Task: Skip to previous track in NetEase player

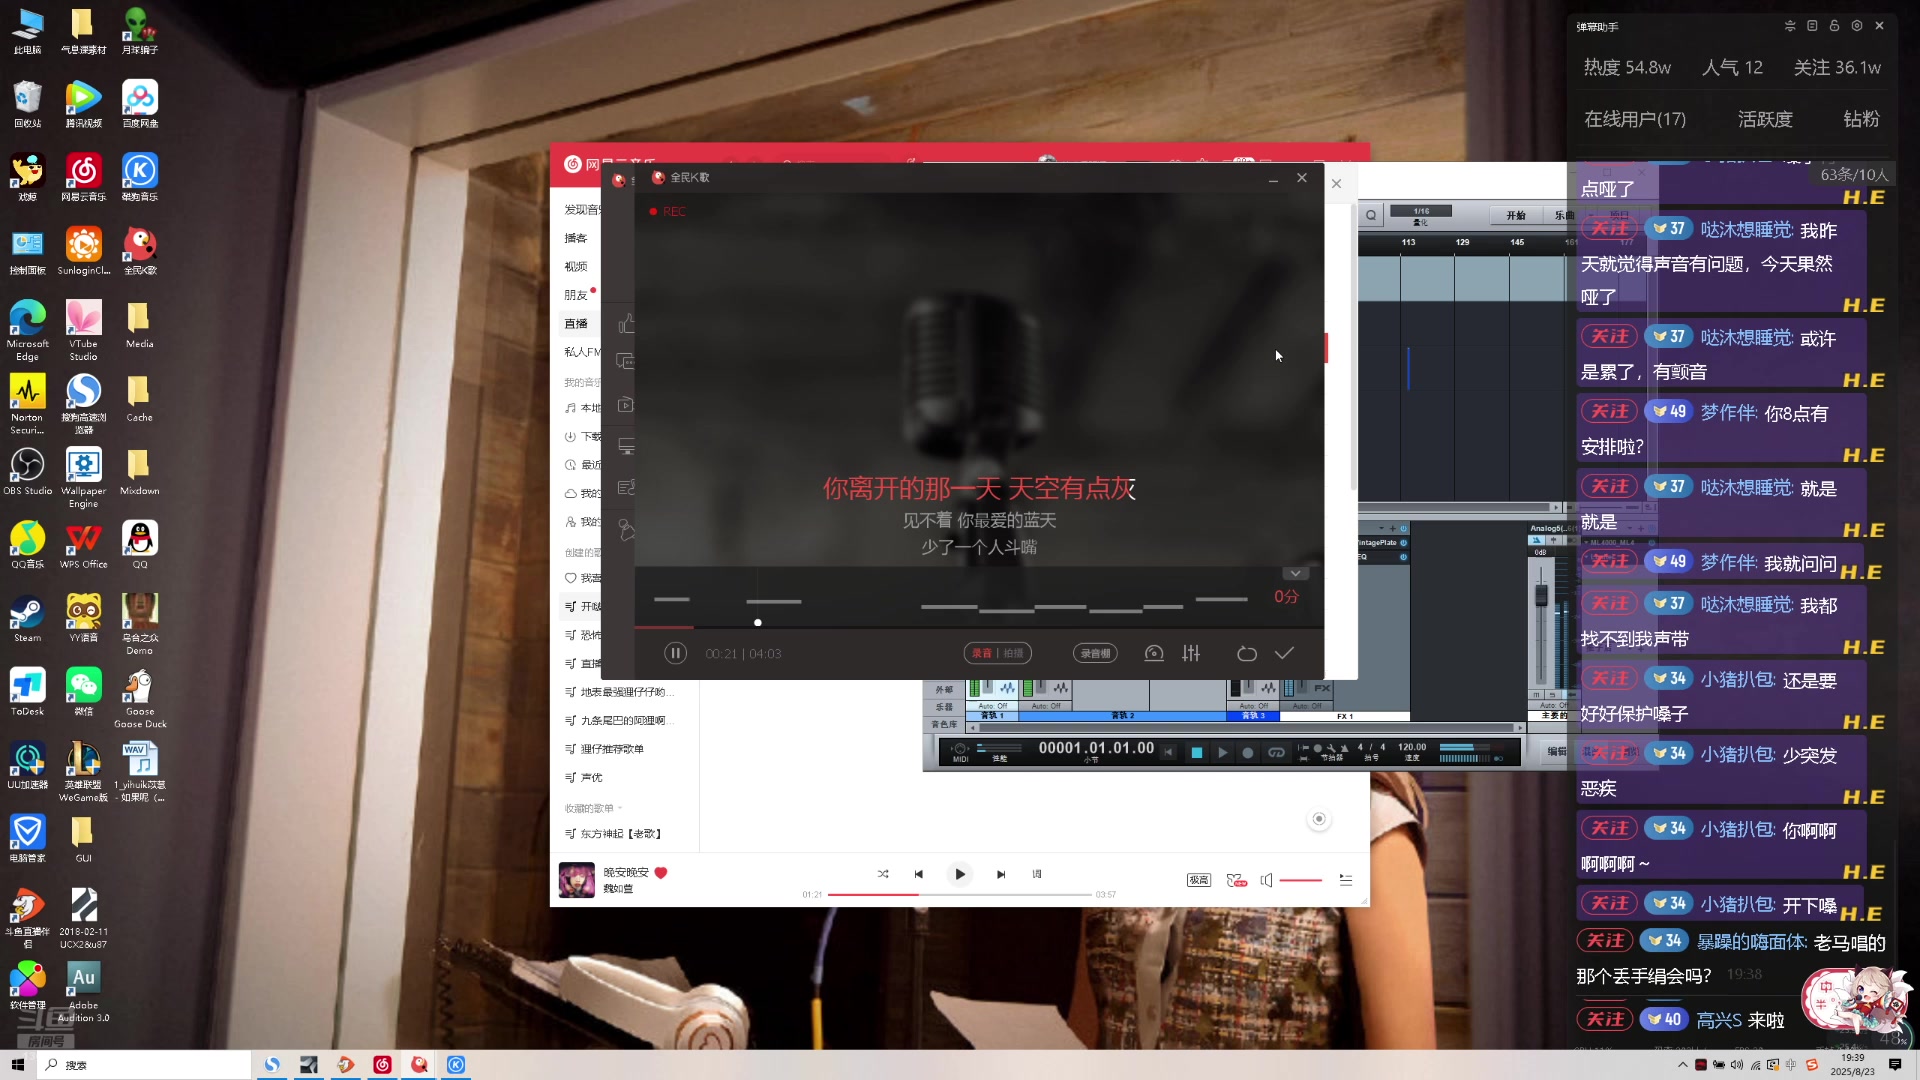Action: pyautogui.click(x=919, y=874)
